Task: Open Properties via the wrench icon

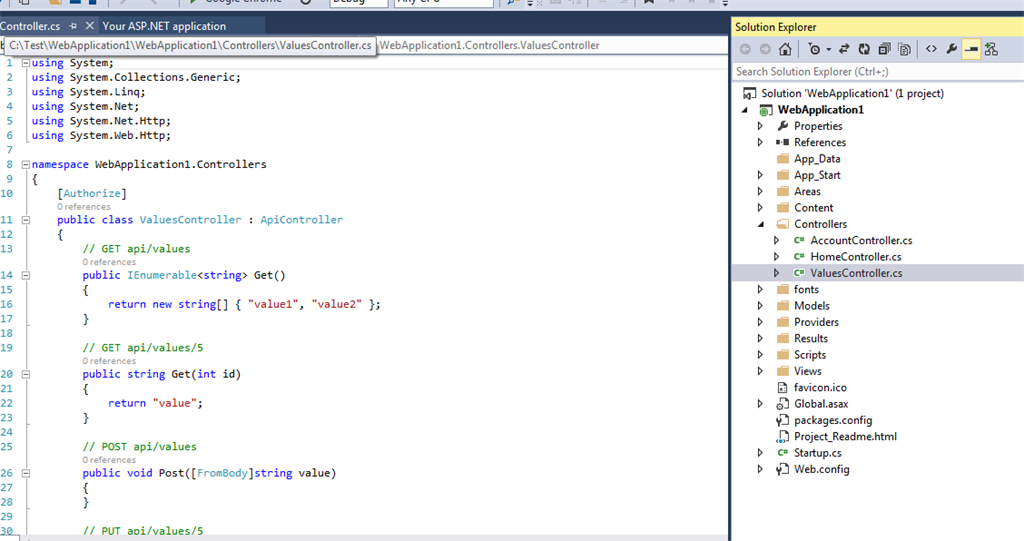Action: click(951, 49)
